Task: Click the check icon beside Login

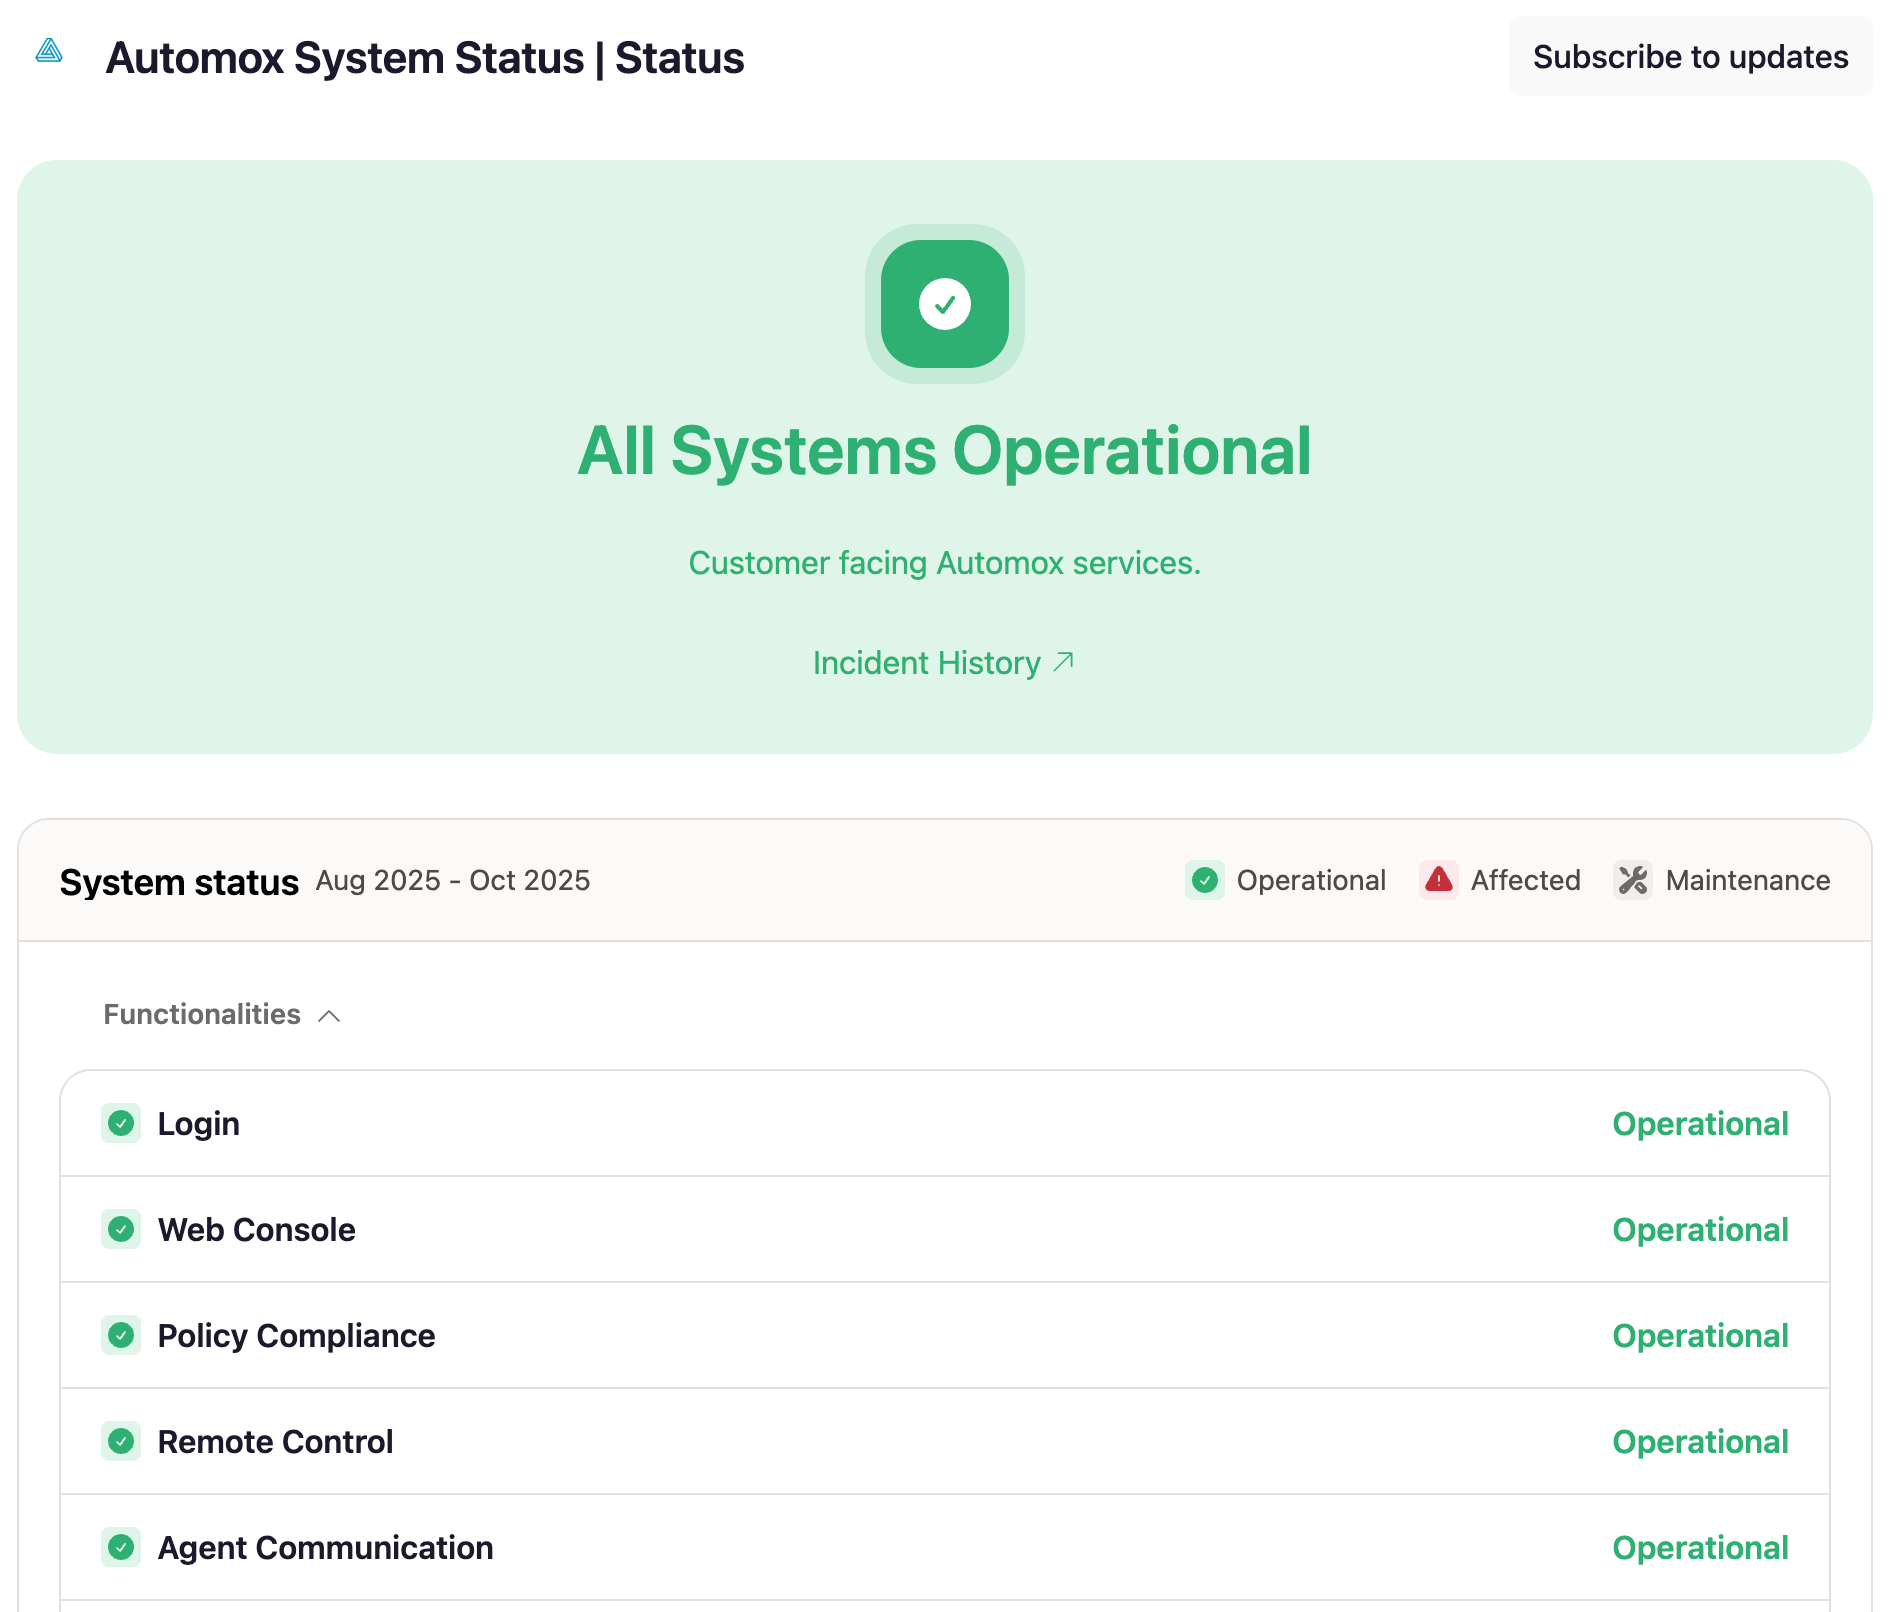Action: coord(121,1124)
